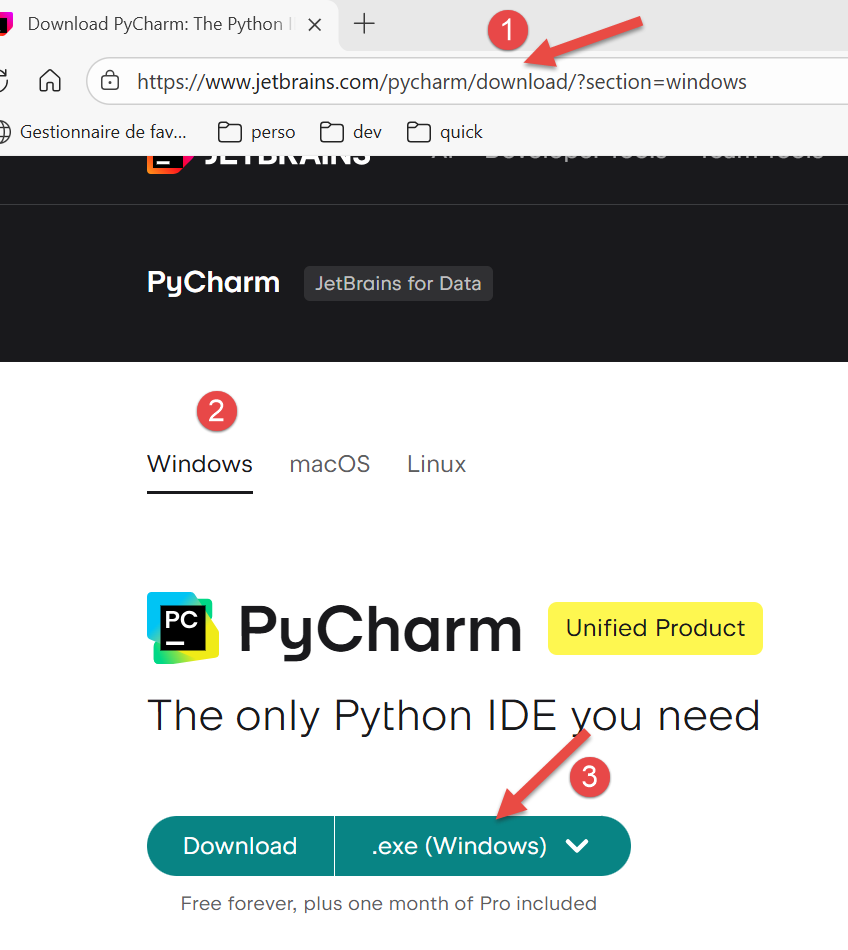Click the yellow Unified Product badge
The width and height of the screenshot is (848, 950).
tap(655, 628)
